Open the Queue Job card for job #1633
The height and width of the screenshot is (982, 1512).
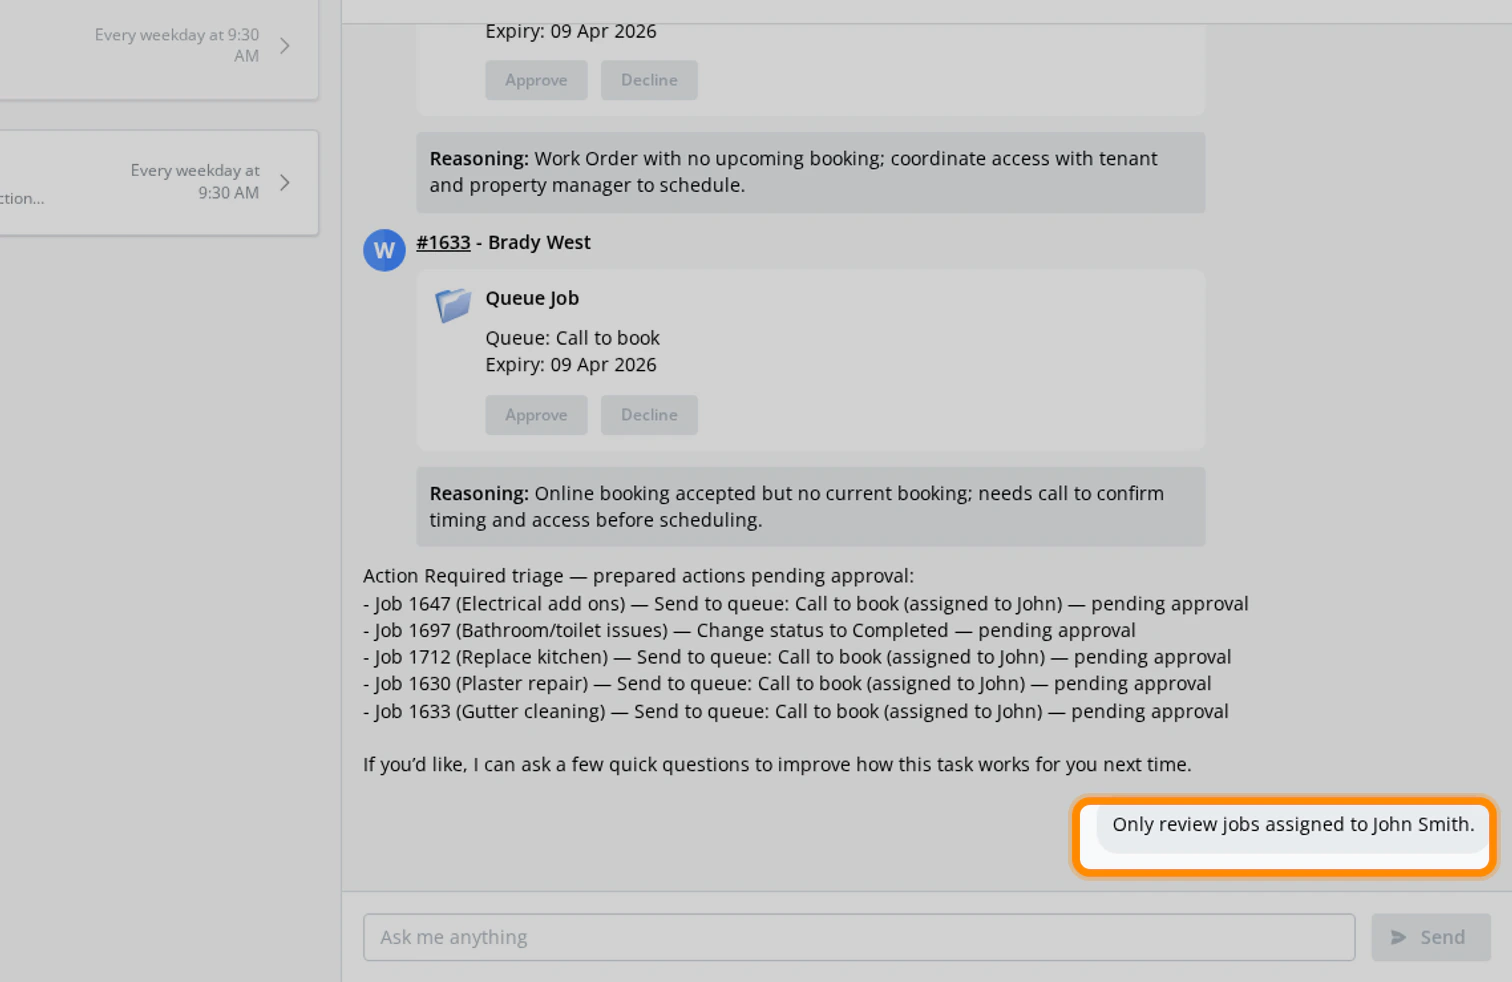(x=810, y=360)
